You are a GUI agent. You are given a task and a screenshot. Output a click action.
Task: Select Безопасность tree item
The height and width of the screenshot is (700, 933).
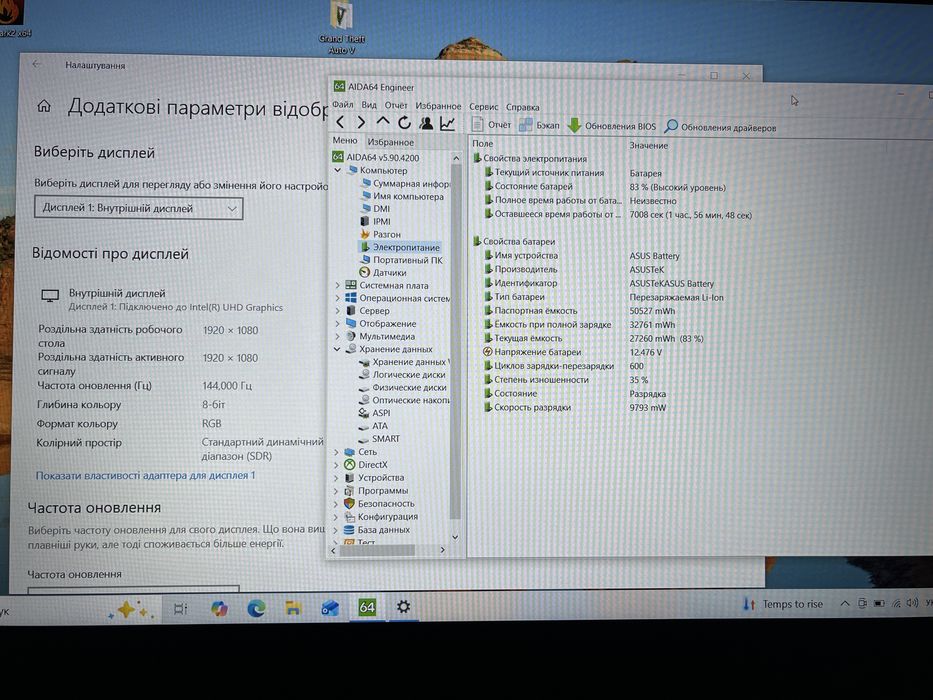[x=379, y=504]
